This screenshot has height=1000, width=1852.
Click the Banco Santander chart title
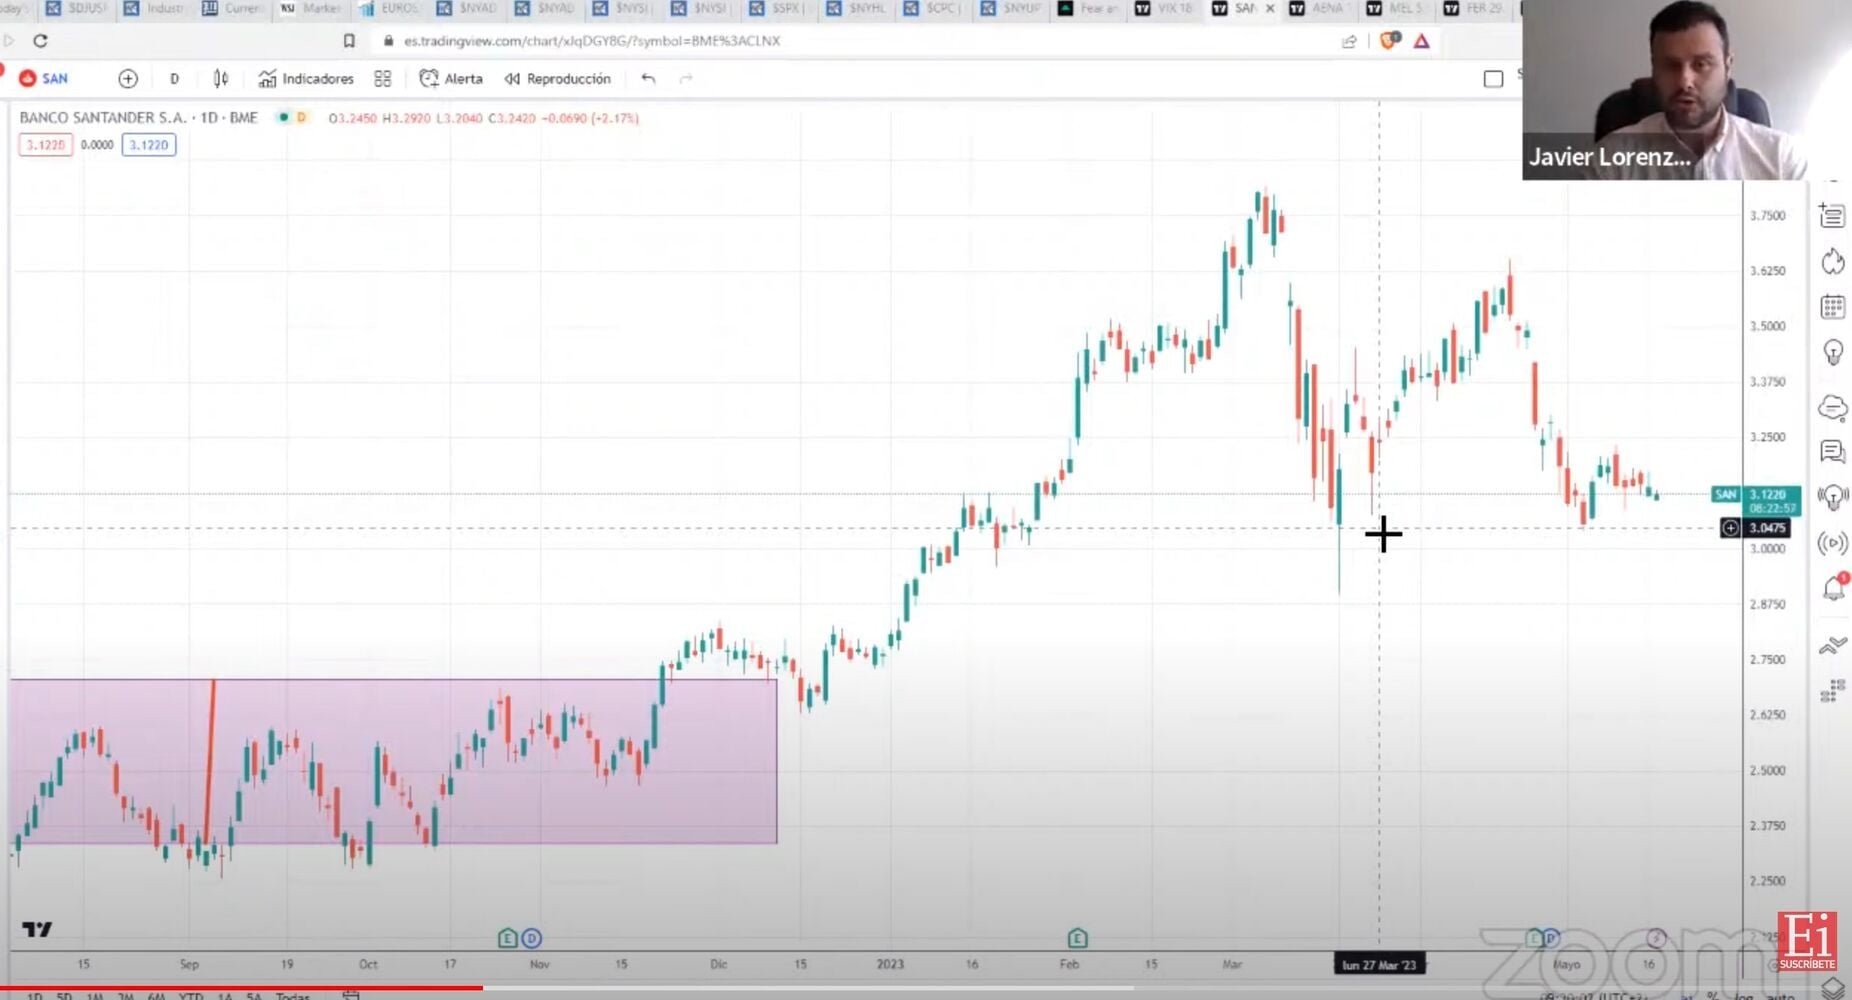click(138, 117)
